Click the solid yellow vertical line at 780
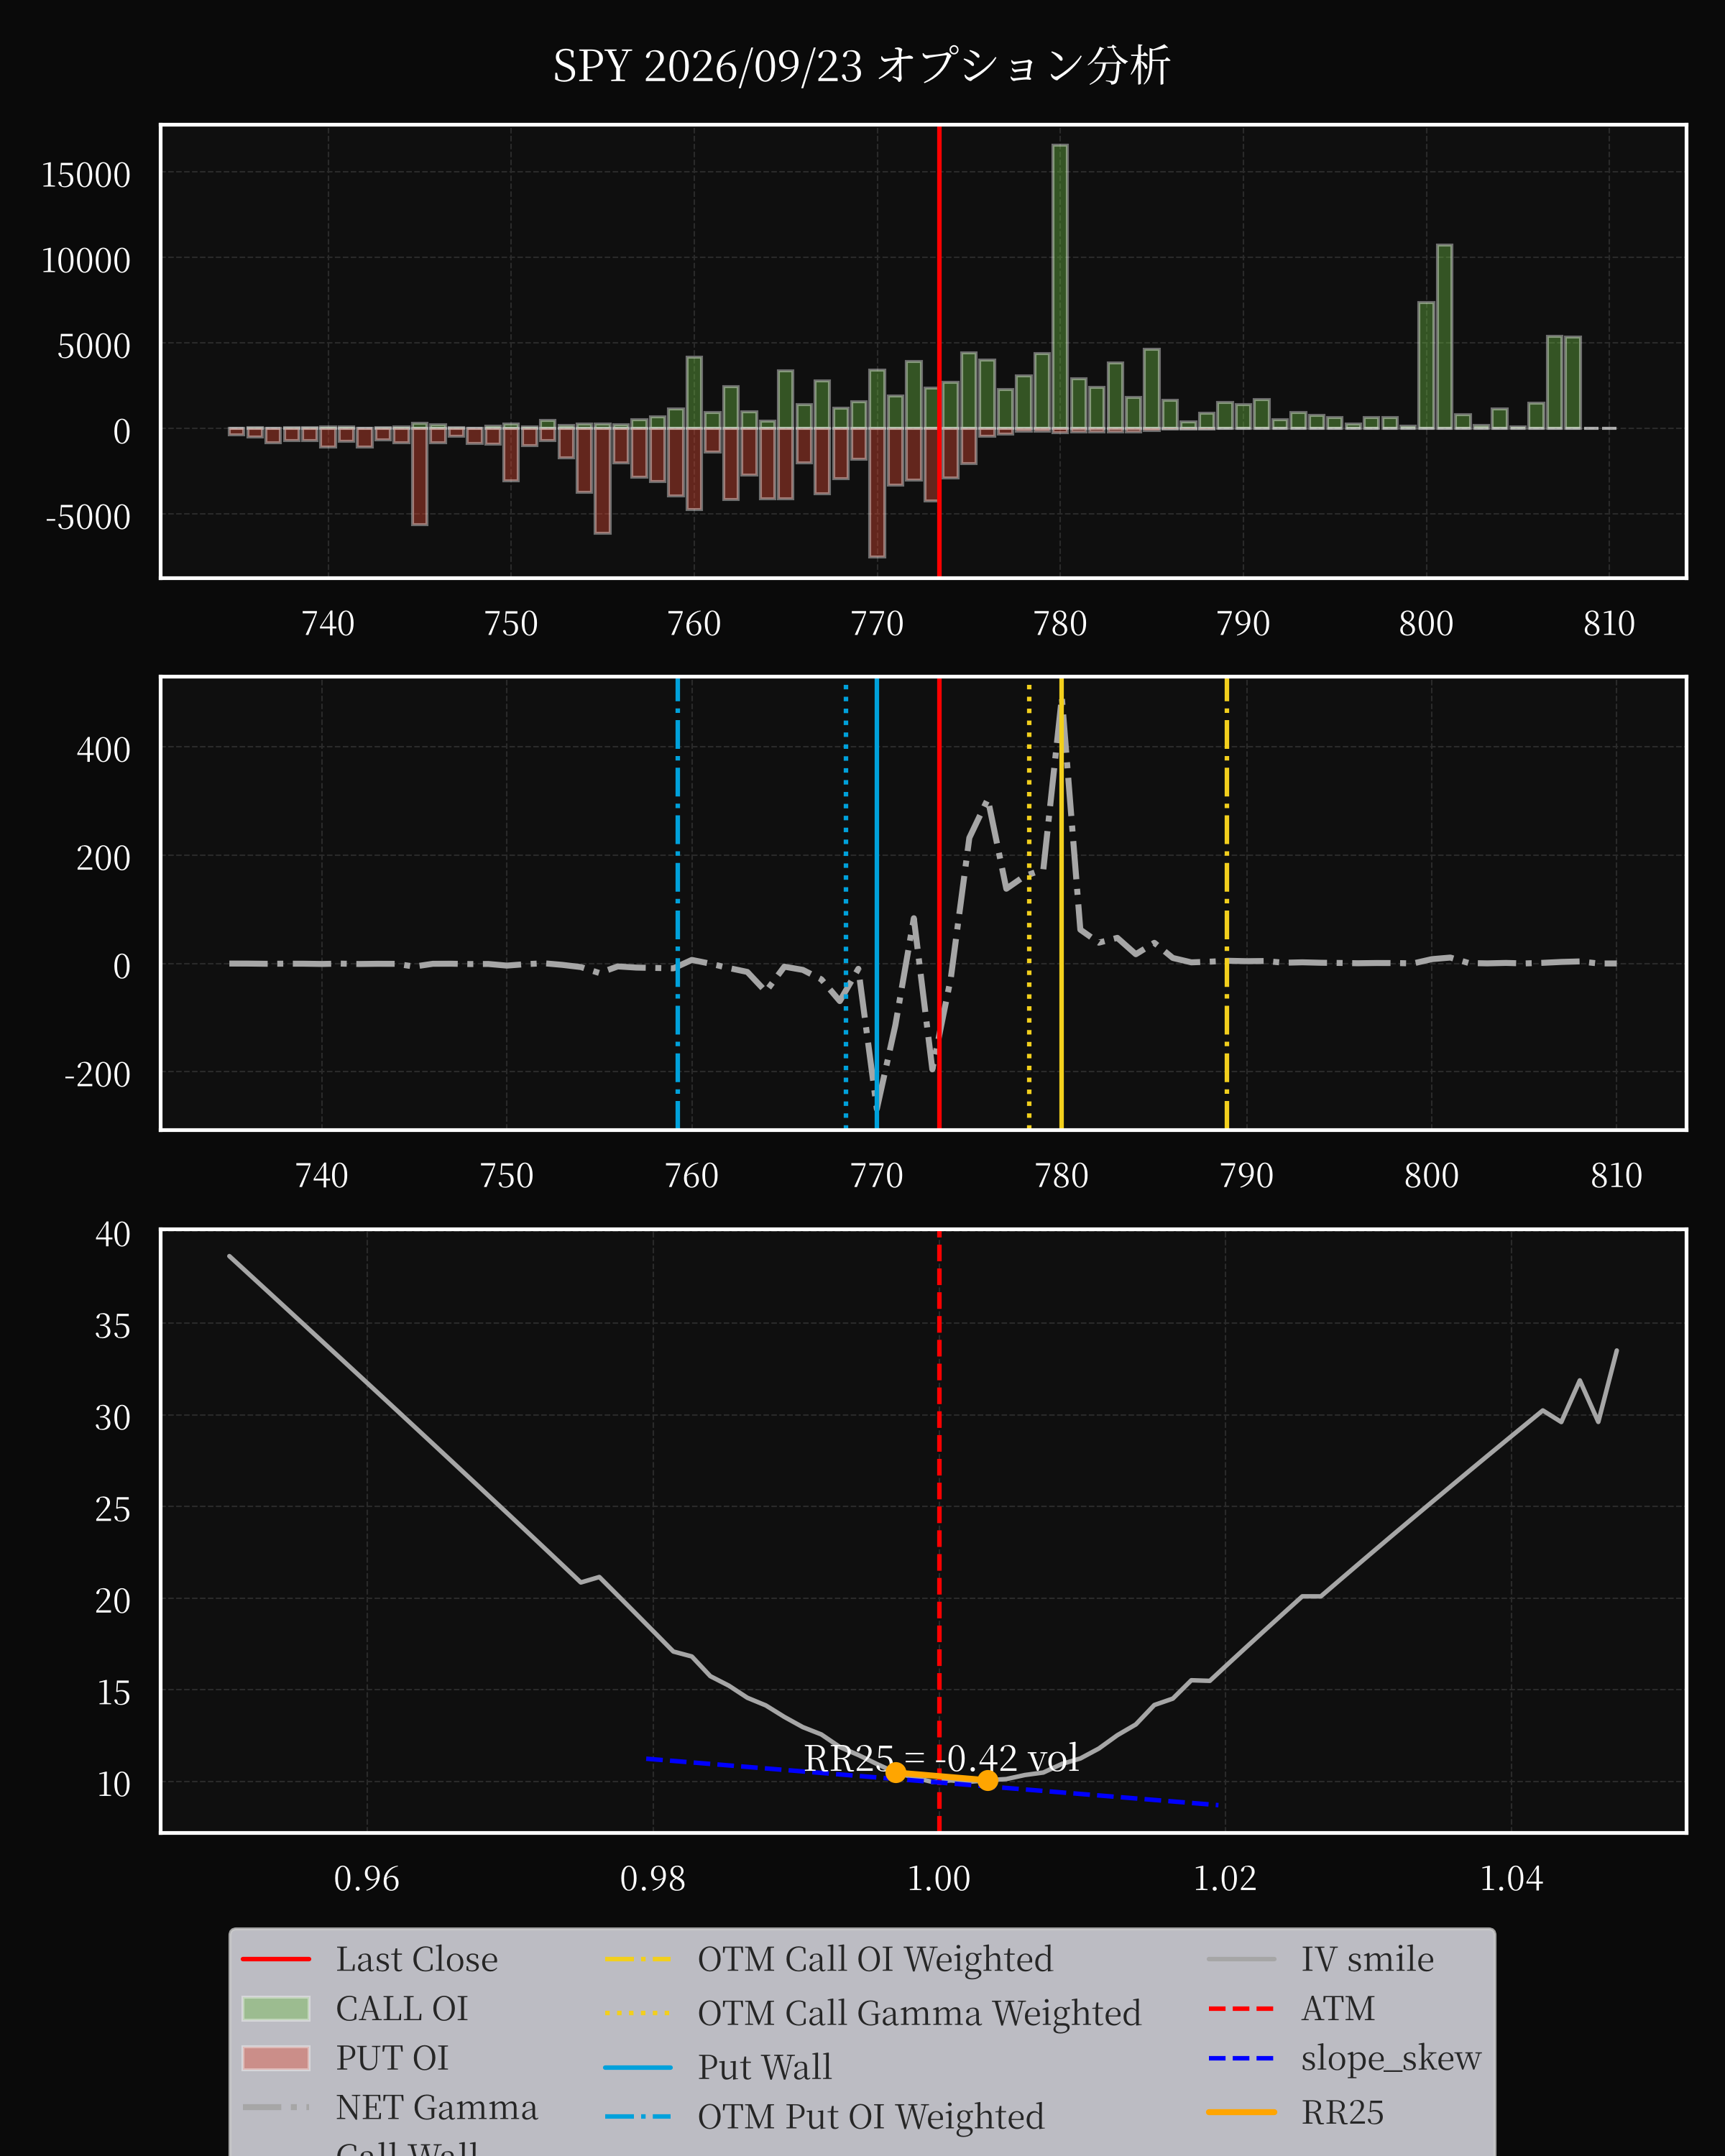1725x2156 pixels. point(1062,903)
